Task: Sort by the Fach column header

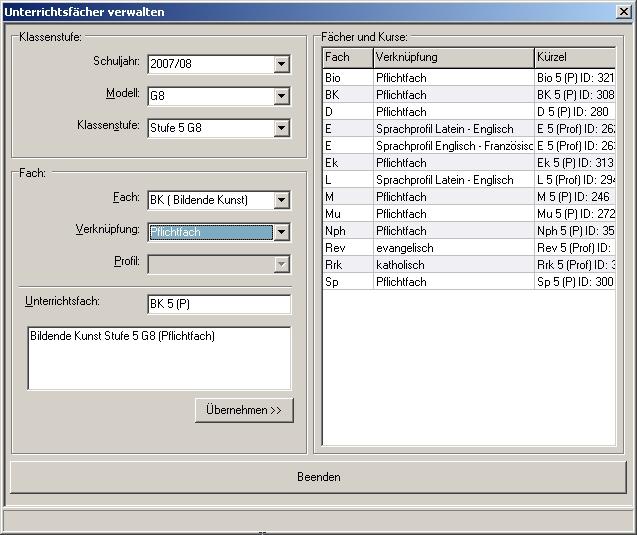Action: pos(347,58)
